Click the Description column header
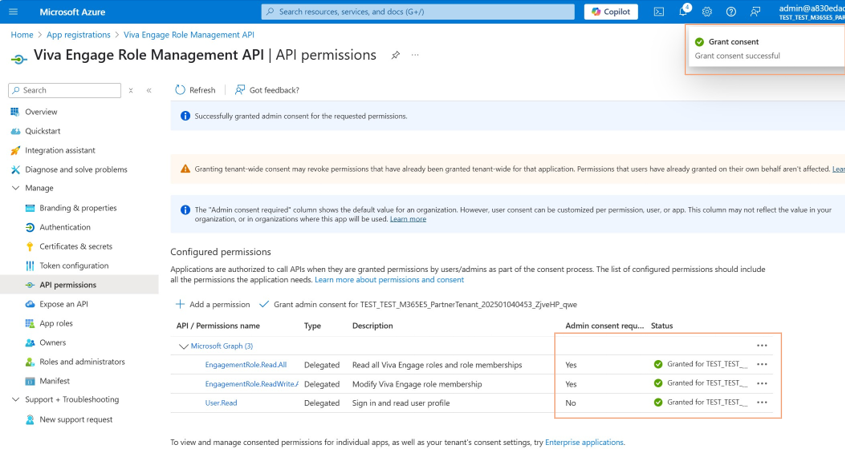The width and height of the screenshot is (845, 453). [372, 326]
